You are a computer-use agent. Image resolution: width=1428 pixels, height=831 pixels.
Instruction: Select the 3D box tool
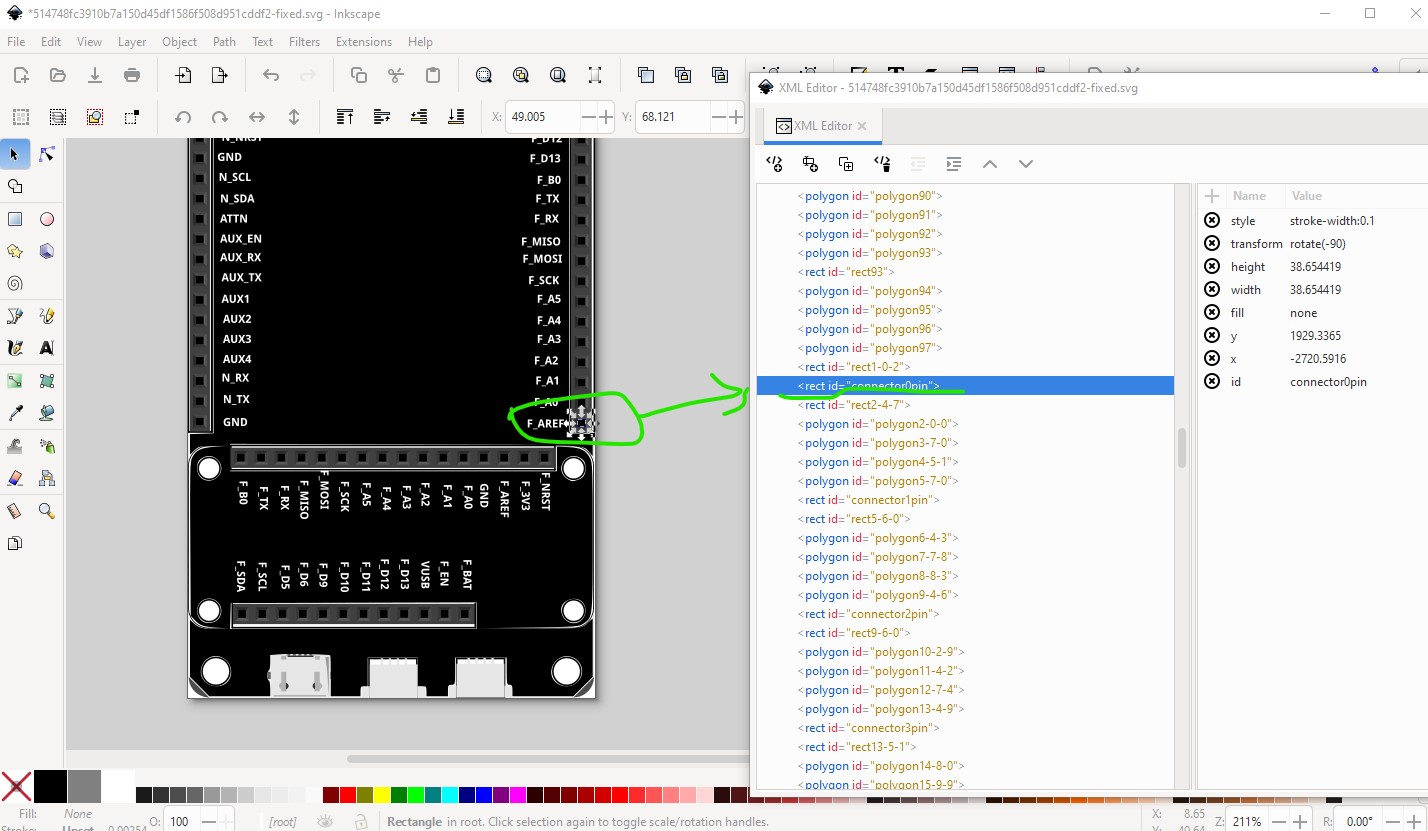[46, 251]
